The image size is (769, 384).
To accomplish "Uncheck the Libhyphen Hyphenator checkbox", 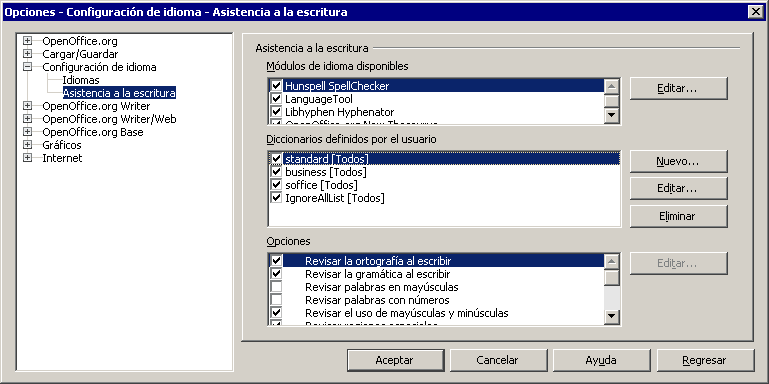I will point(277,112).
